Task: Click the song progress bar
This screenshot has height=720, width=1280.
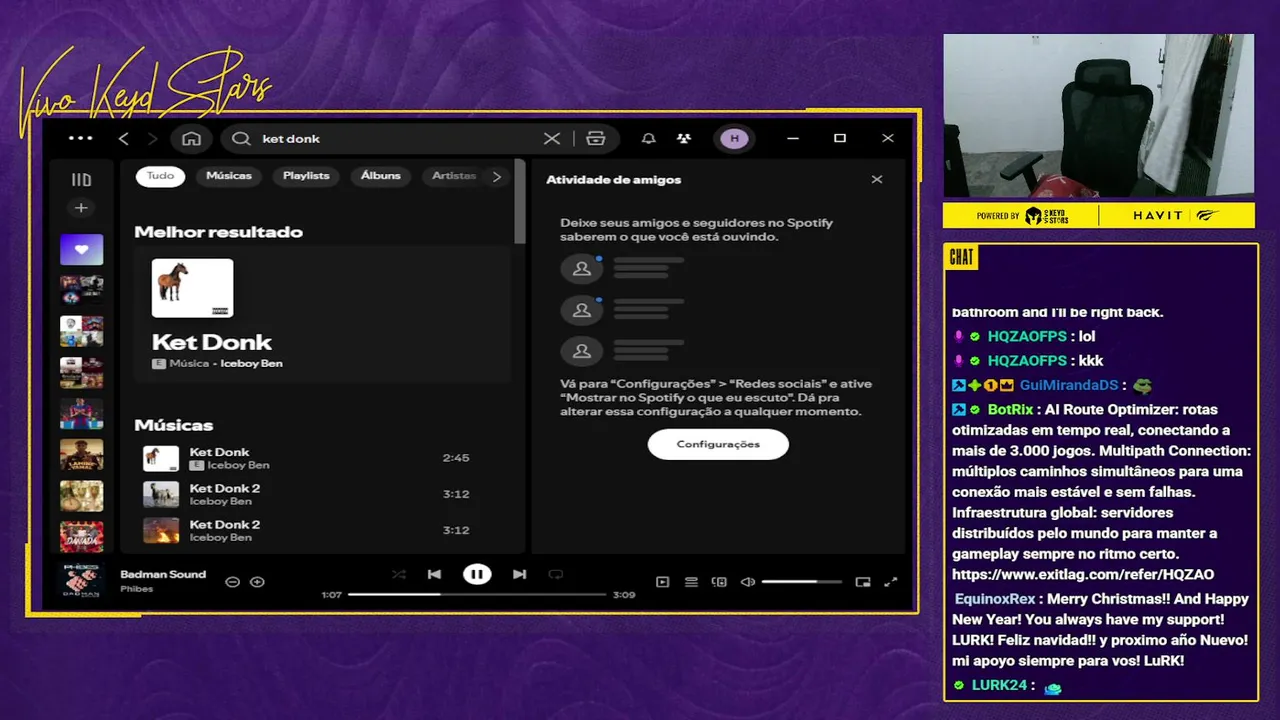Action: click(x=477, y=594)
